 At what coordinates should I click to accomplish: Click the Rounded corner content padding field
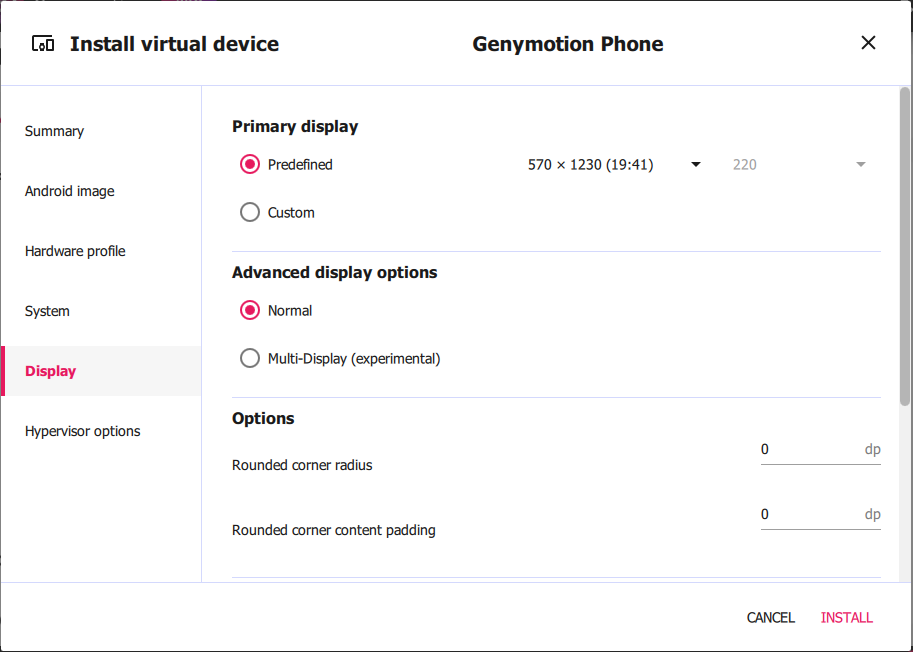tap(820, 515)
